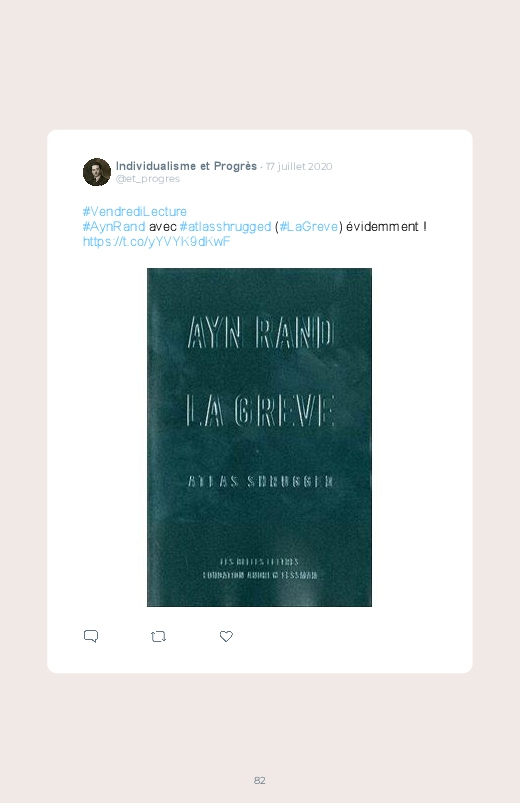Click the word avec in tweet text
The height and width of the screenshot is (803, 520).
(162, 226)
